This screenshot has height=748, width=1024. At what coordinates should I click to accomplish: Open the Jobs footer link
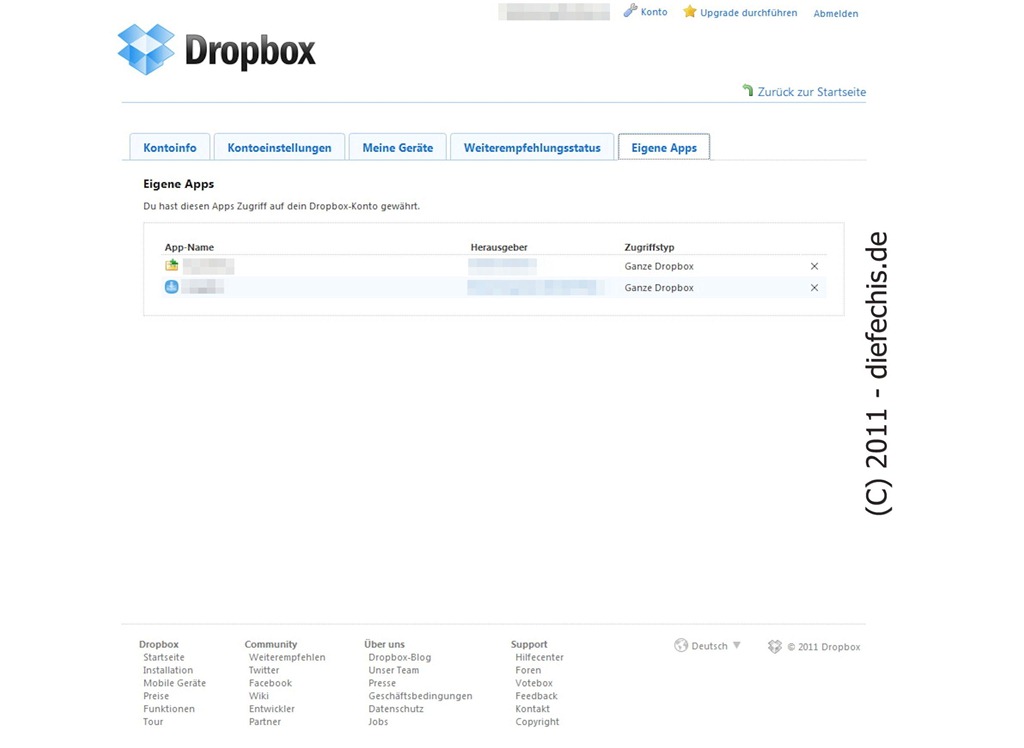378,722
